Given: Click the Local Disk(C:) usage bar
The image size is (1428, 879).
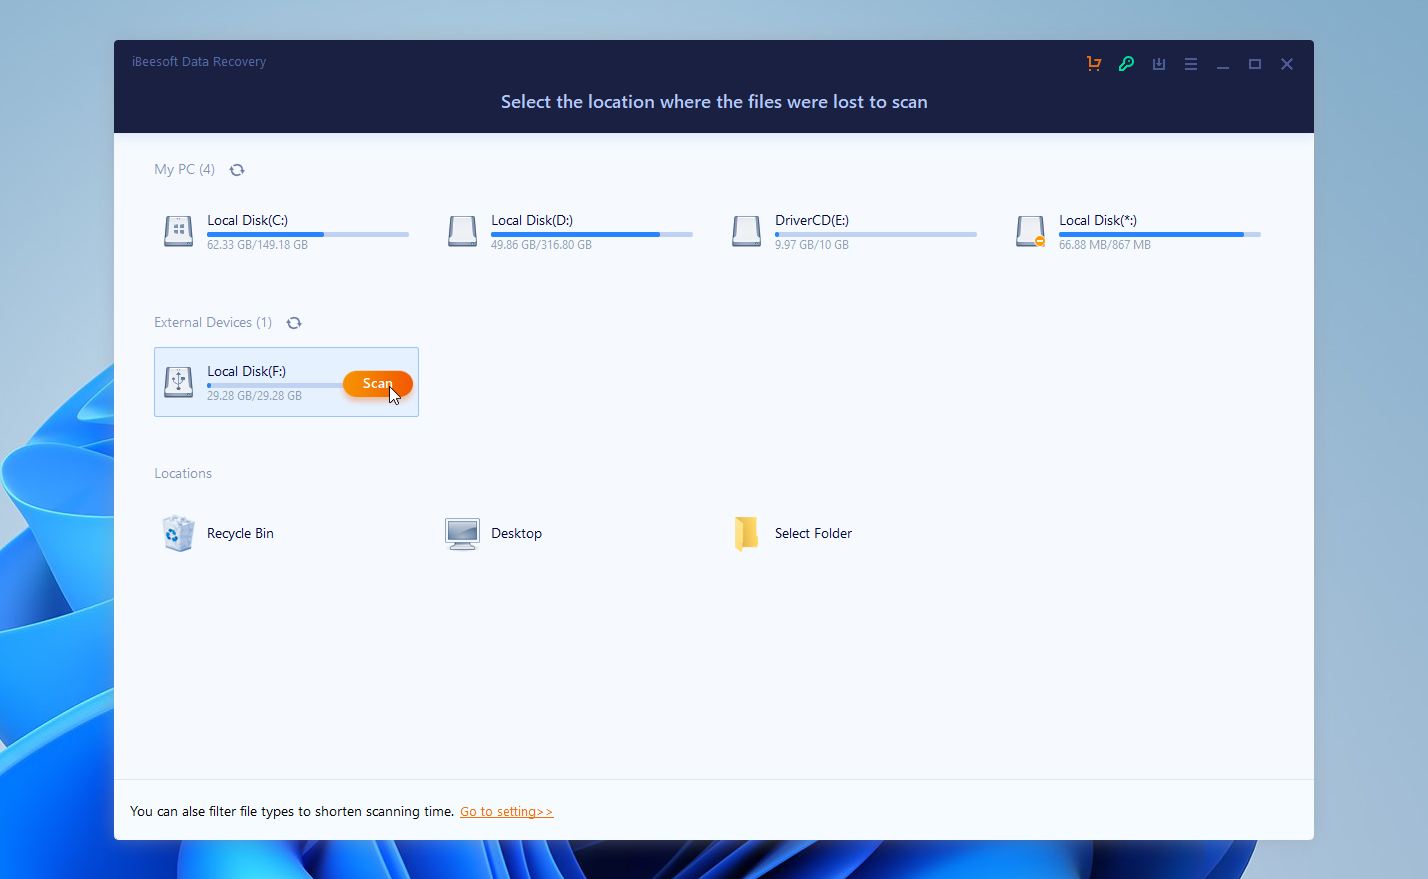Looking at the screenshot, I should point(307,234).
